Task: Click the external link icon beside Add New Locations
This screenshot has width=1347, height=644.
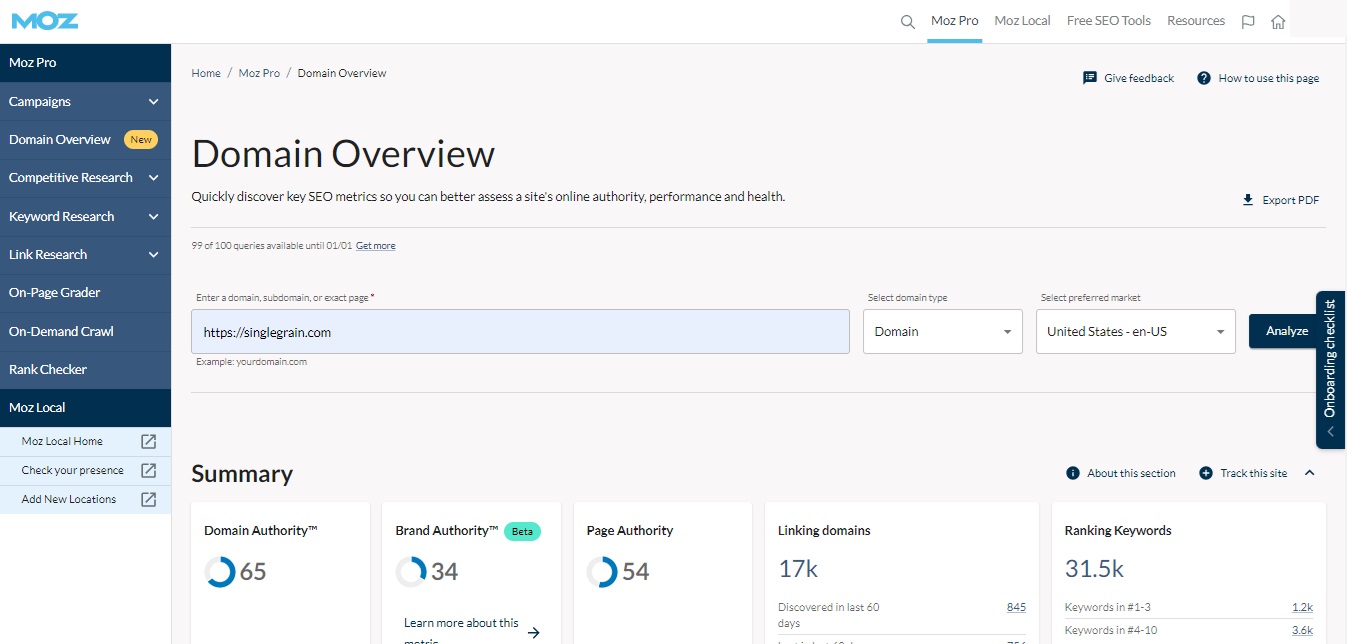Action: [148, 499]
